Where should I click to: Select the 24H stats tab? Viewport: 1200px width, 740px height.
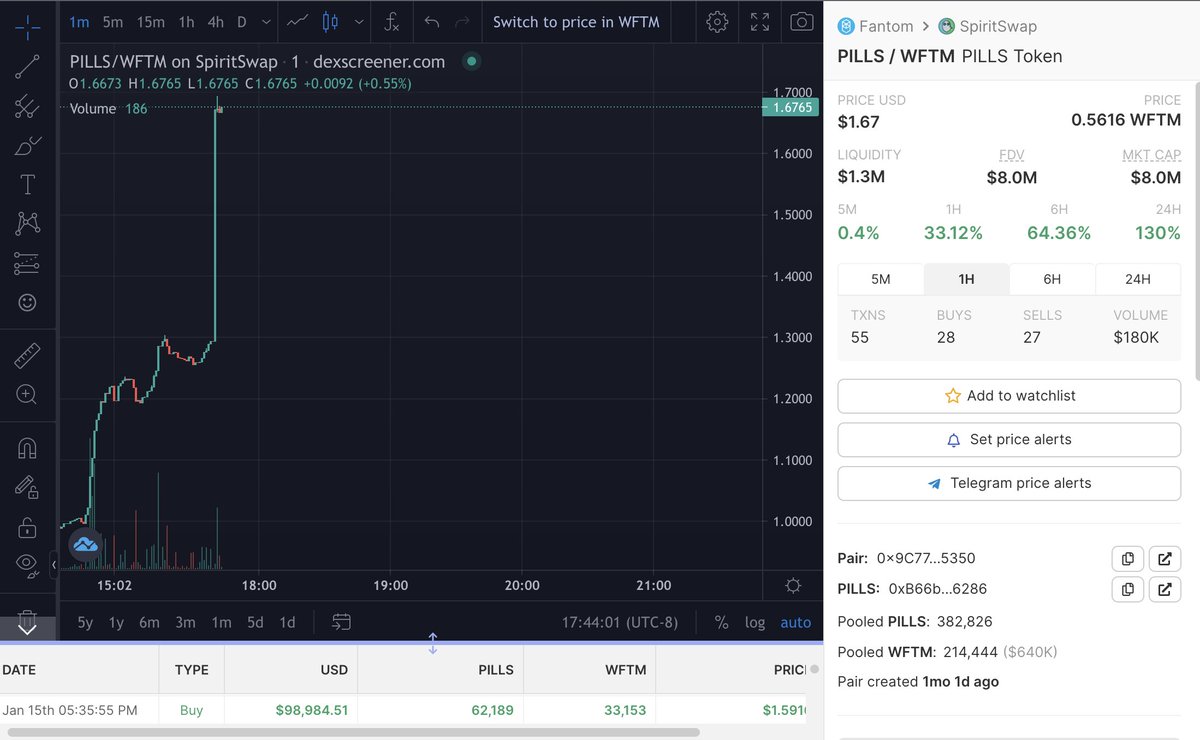[1138, 279]
